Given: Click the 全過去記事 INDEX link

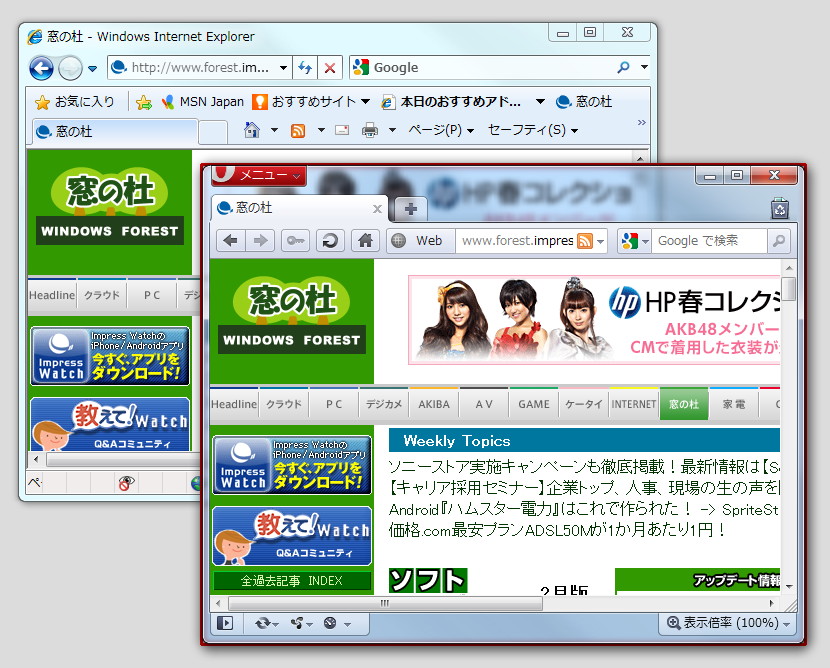Looking at the screenshot, I should click(293, 580).
